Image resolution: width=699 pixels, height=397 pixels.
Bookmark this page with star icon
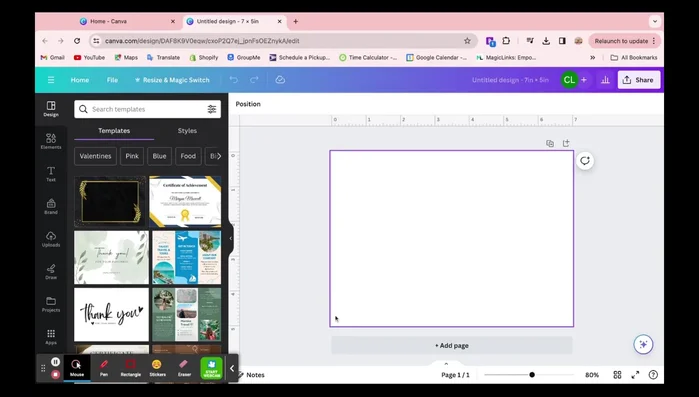pos(467,41)
